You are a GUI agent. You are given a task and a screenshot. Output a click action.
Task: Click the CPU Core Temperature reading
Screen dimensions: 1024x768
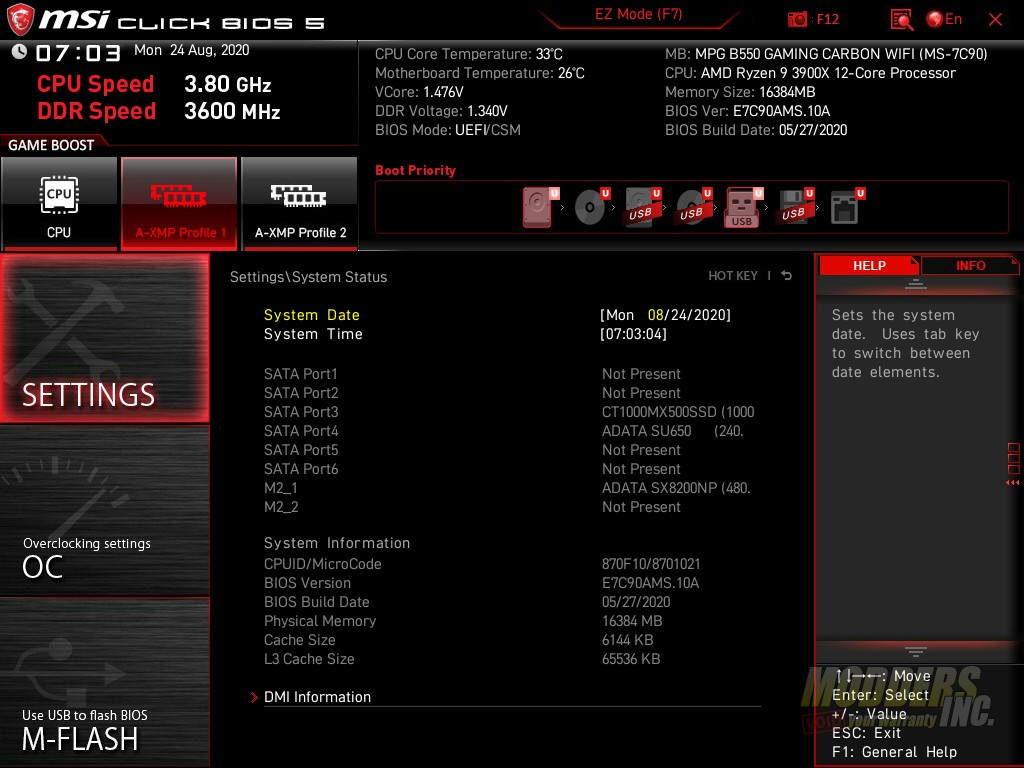pyautogui.click(x=468, y=54)
